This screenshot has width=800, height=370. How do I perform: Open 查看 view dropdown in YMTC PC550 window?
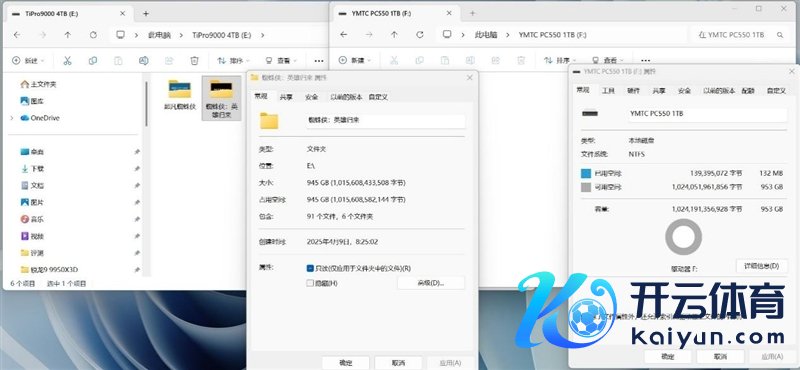point(608,60)
